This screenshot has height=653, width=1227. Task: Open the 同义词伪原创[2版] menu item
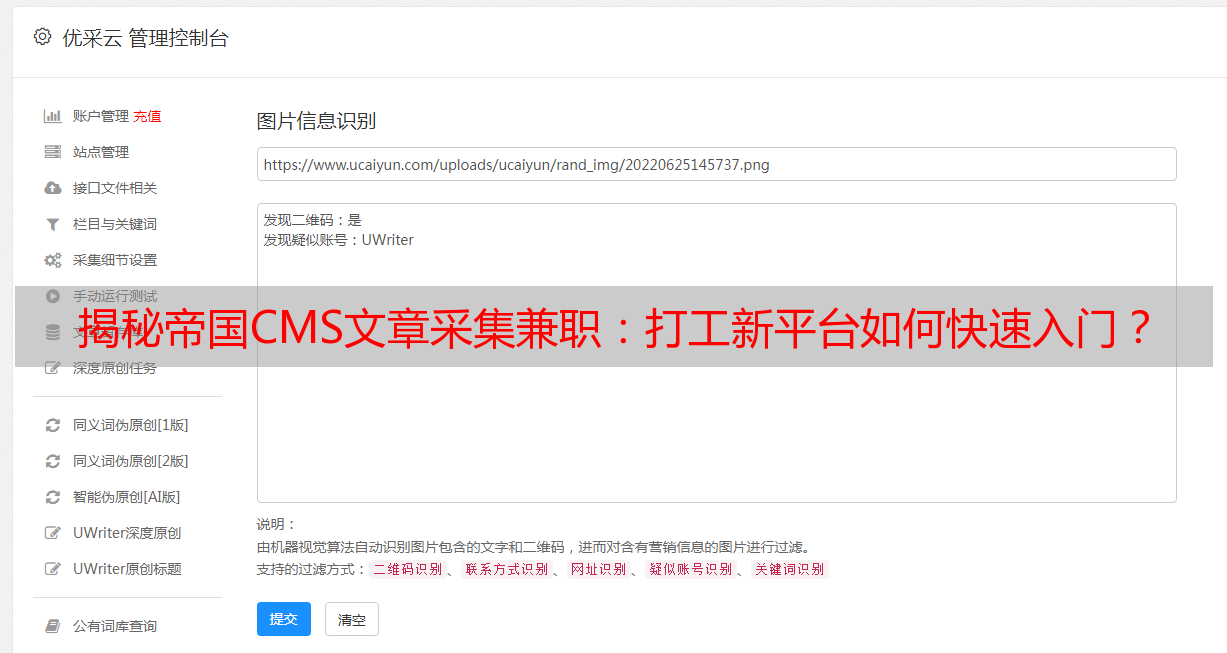point(130,461)
